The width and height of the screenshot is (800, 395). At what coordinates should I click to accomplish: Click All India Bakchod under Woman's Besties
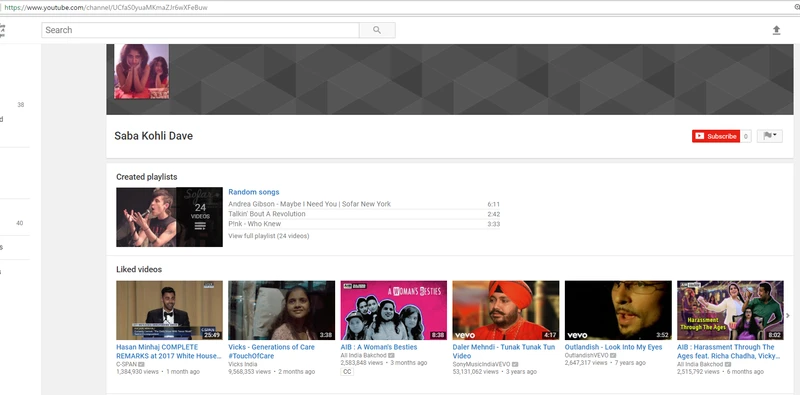click(363, 355)
